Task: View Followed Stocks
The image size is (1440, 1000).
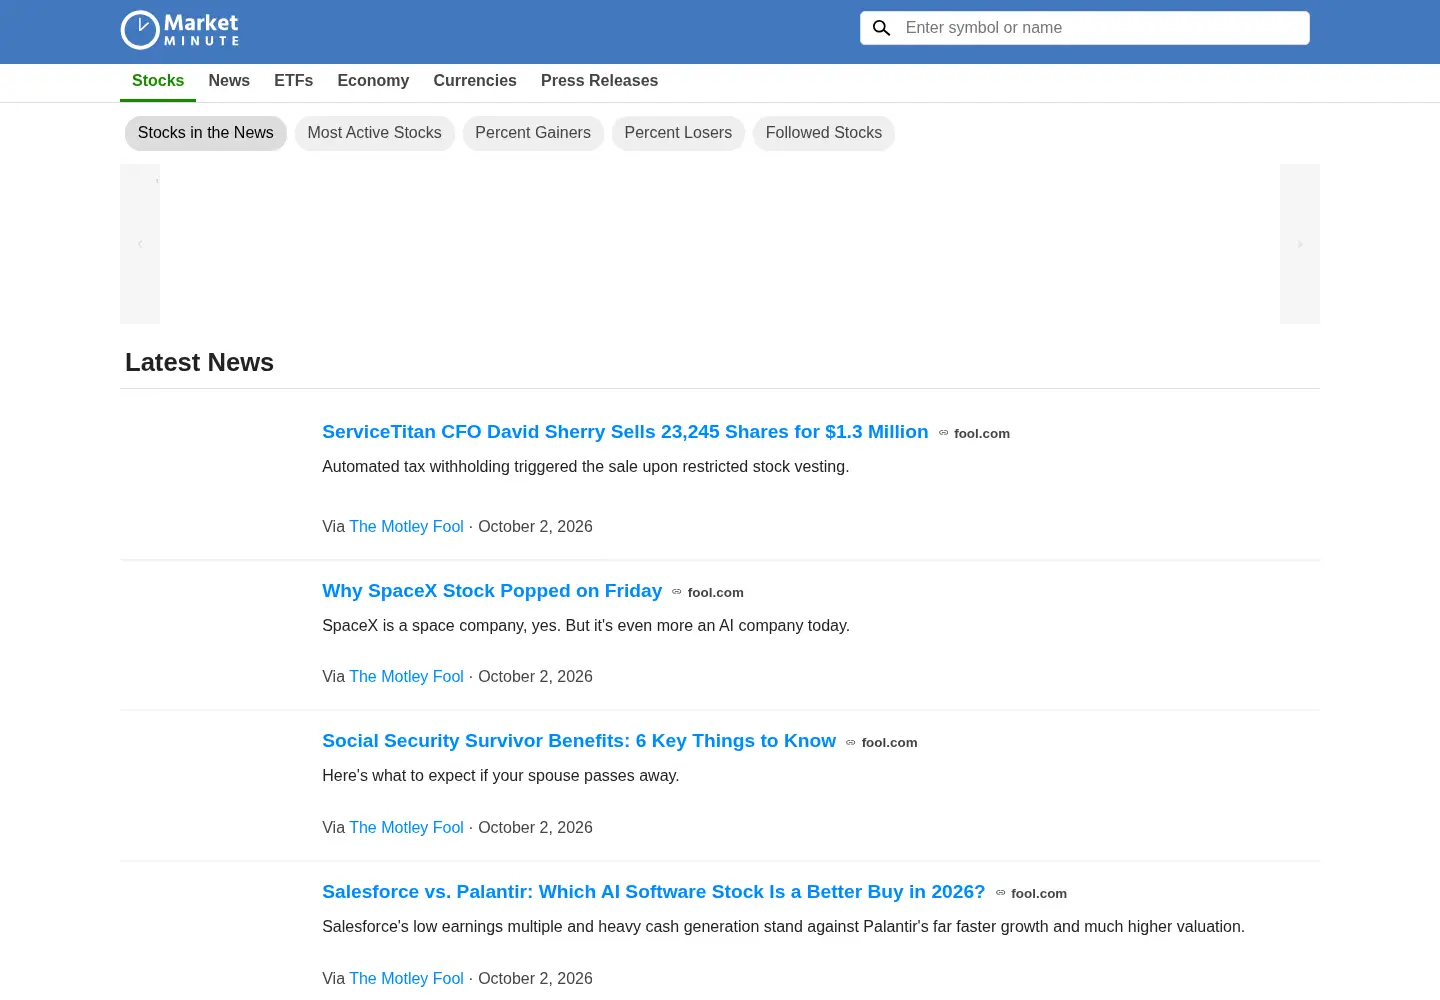Action: 824,133
